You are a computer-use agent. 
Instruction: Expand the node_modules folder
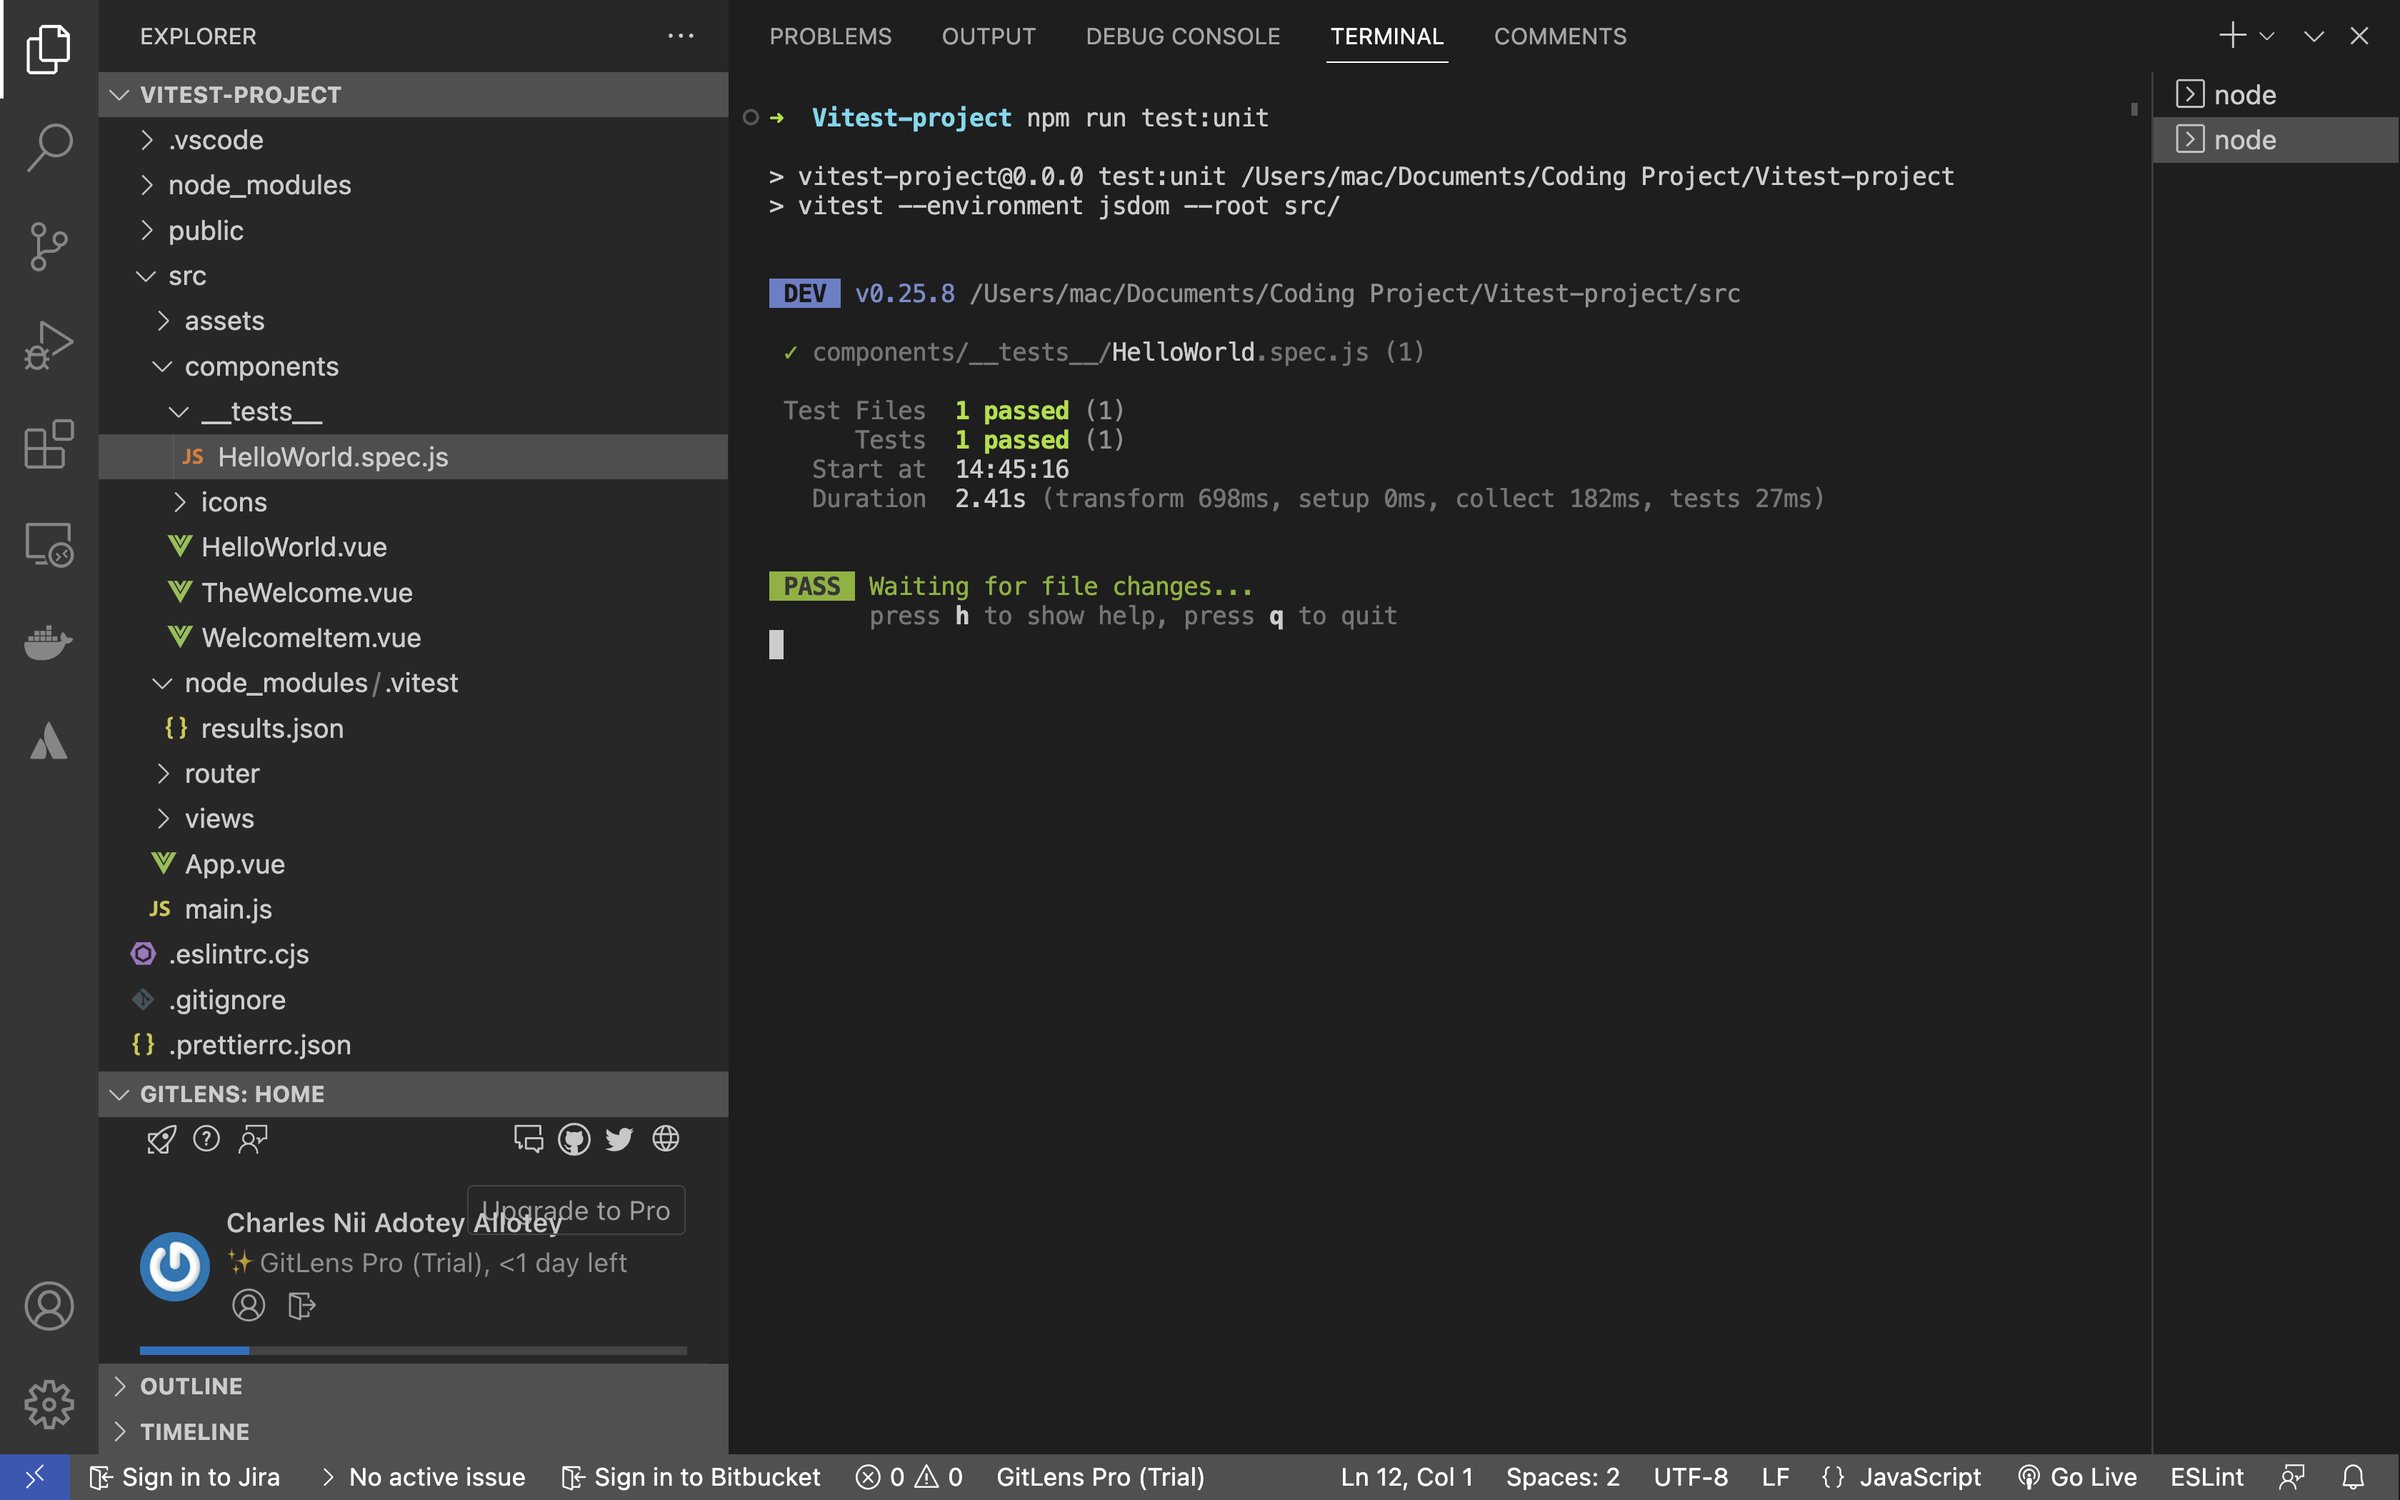click(x=259, y=185)
